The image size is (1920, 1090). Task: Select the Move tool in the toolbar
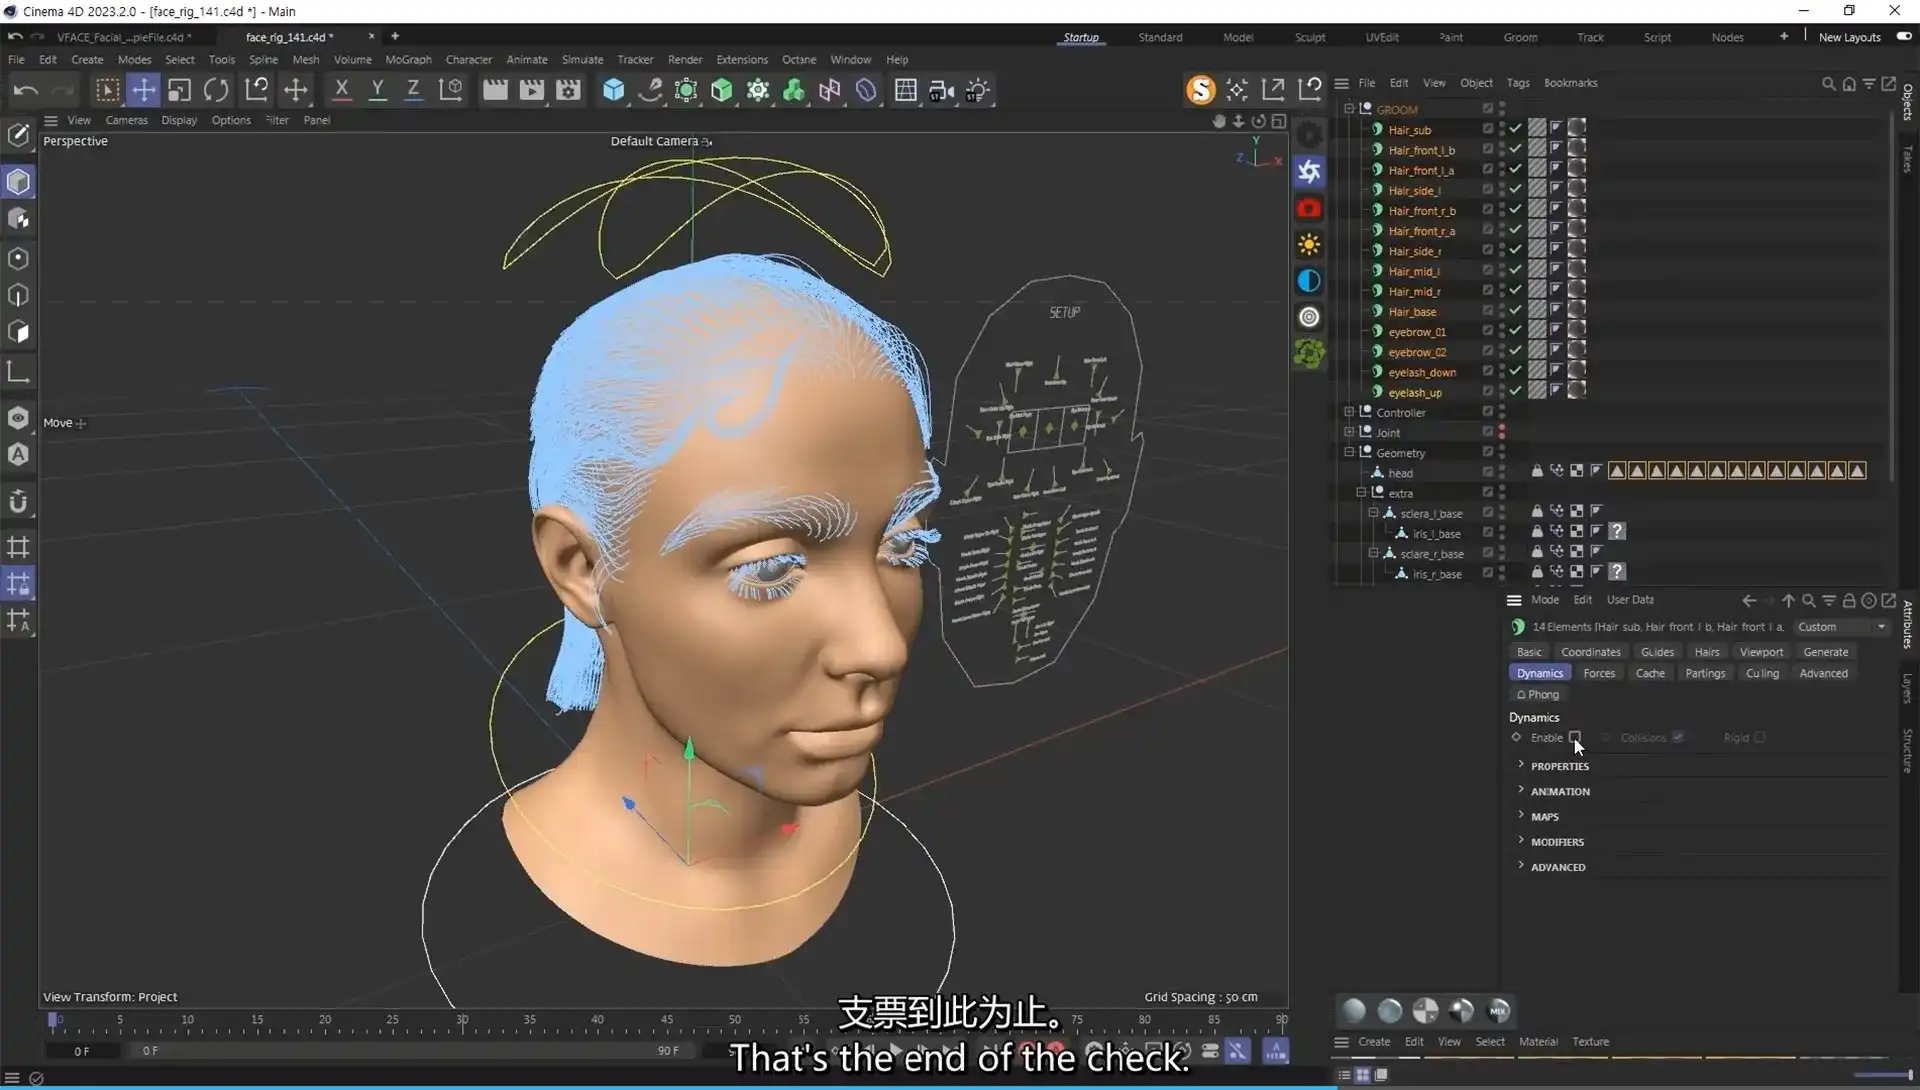[x=143, y=90]
